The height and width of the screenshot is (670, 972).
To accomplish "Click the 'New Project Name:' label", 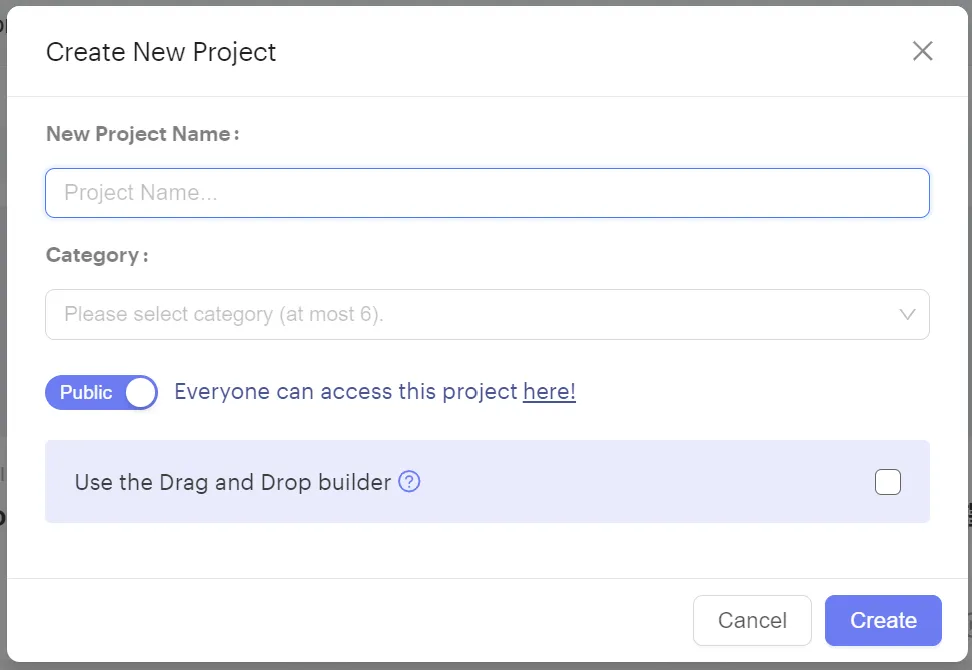I will pyautogui.click(x=143, y=134).
